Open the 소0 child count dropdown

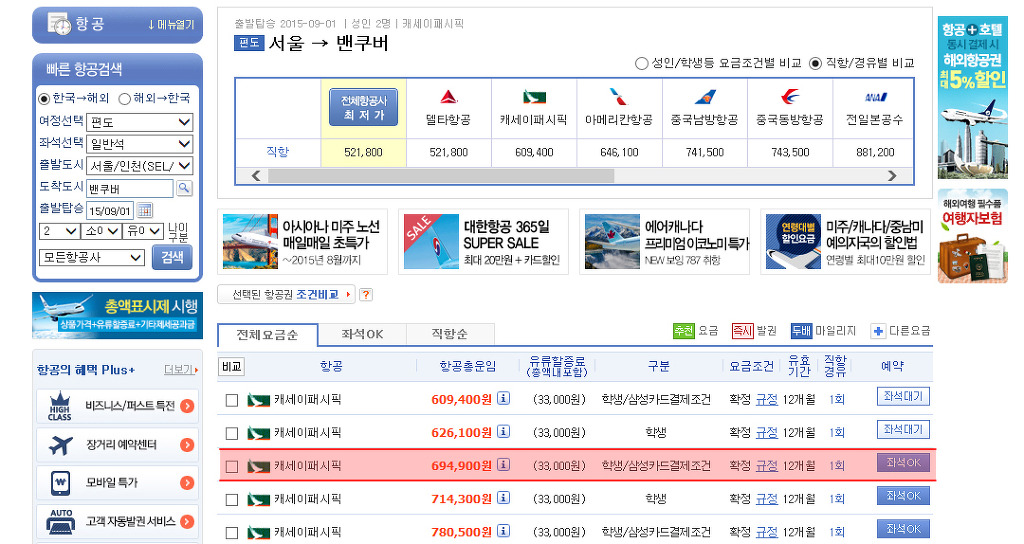pos(102,231)
